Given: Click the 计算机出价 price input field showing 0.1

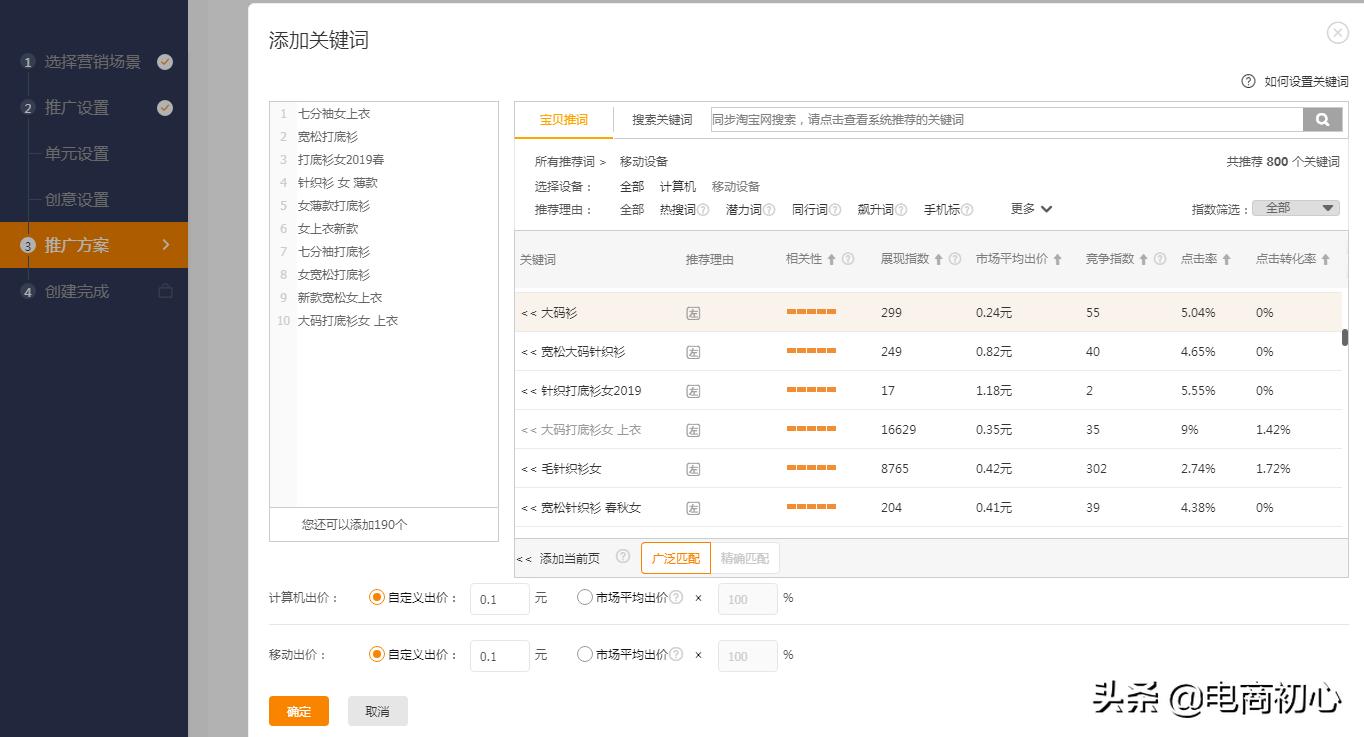Looking at the screenshot, I should [x=499, y=597].
